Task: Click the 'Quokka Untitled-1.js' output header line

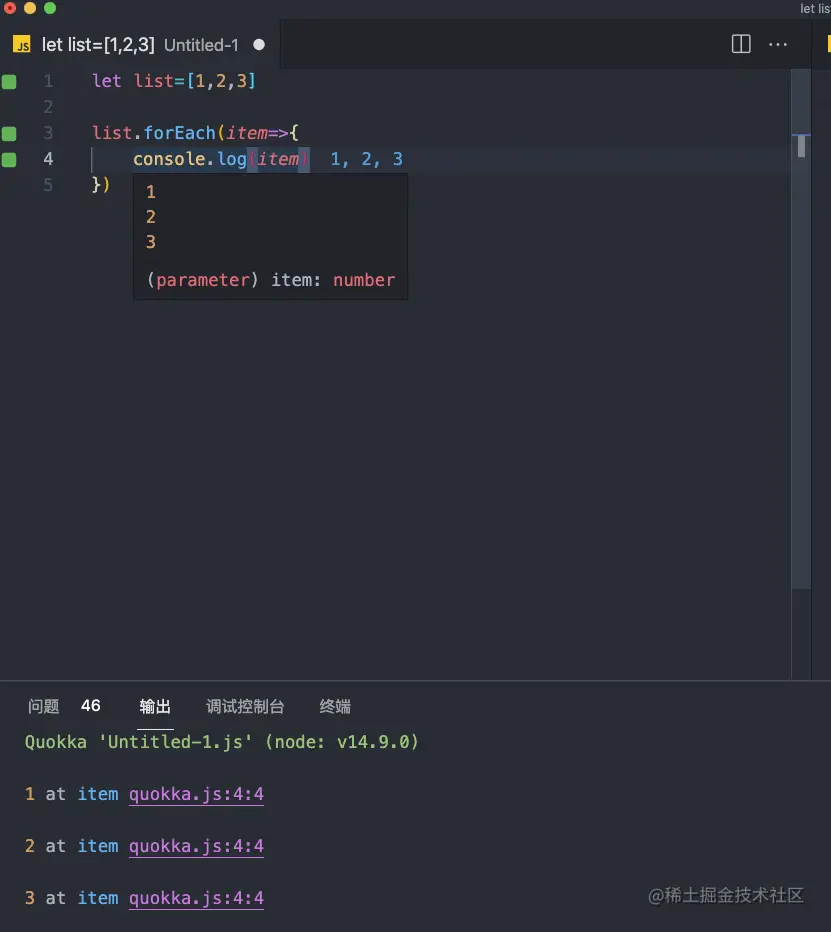Action: pyautogui.click(x=222, y=742)
